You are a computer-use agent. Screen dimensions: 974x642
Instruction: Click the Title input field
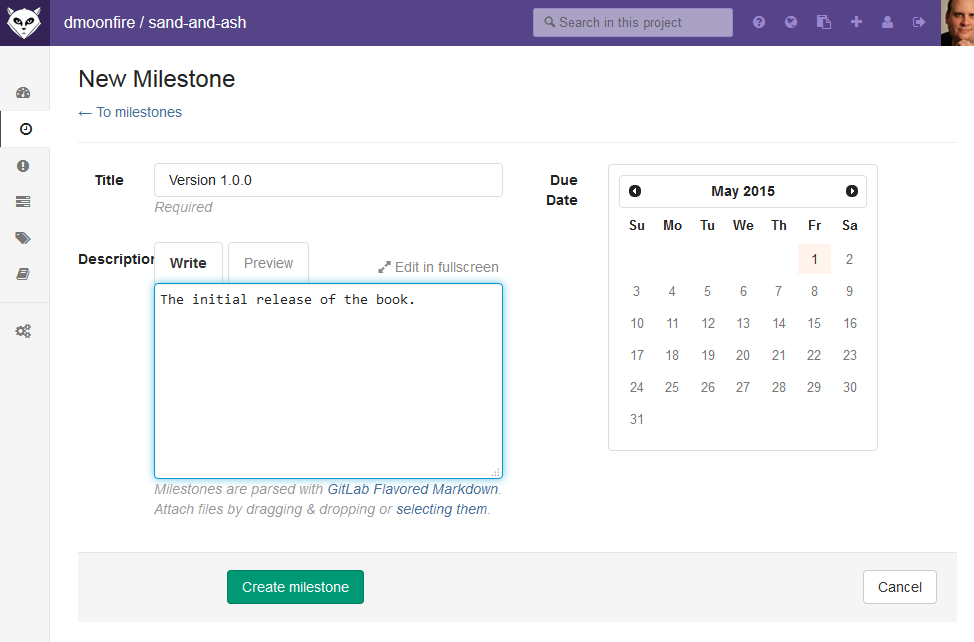[328, 180]
